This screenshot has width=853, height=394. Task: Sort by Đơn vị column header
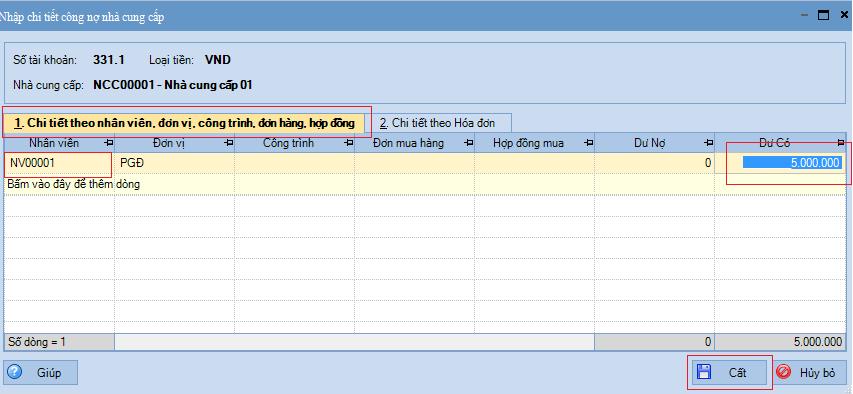point(174,143)
